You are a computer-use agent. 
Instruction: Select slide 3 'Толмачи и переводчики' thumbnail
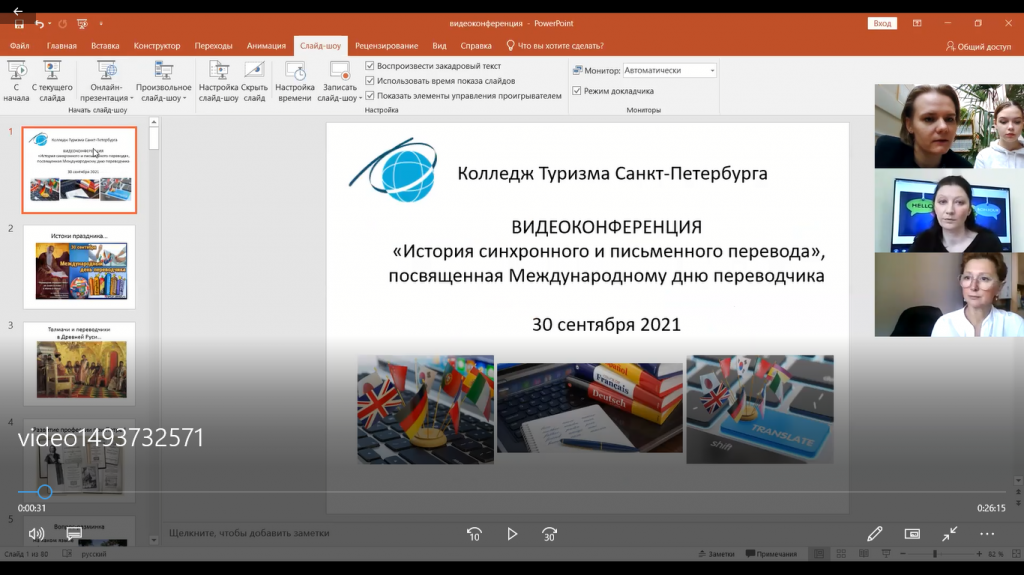pos(80,363)
